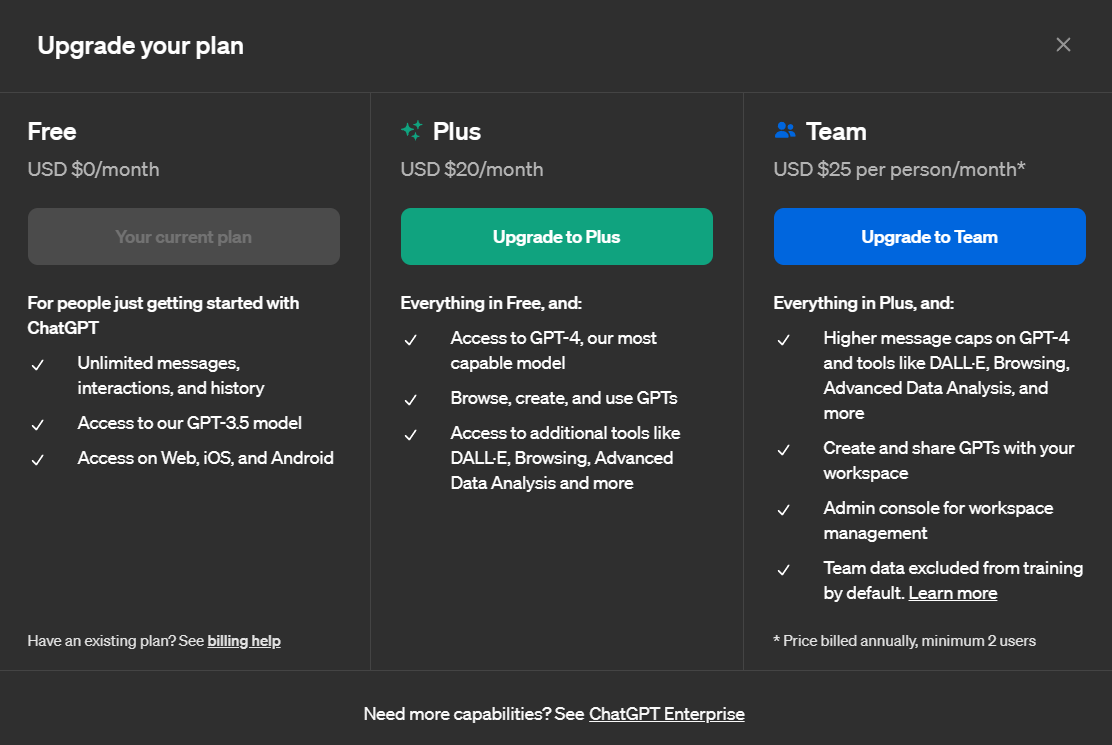
Task: Click checkmark beside Access to additional tools
Action: click(x=411, y=435)
